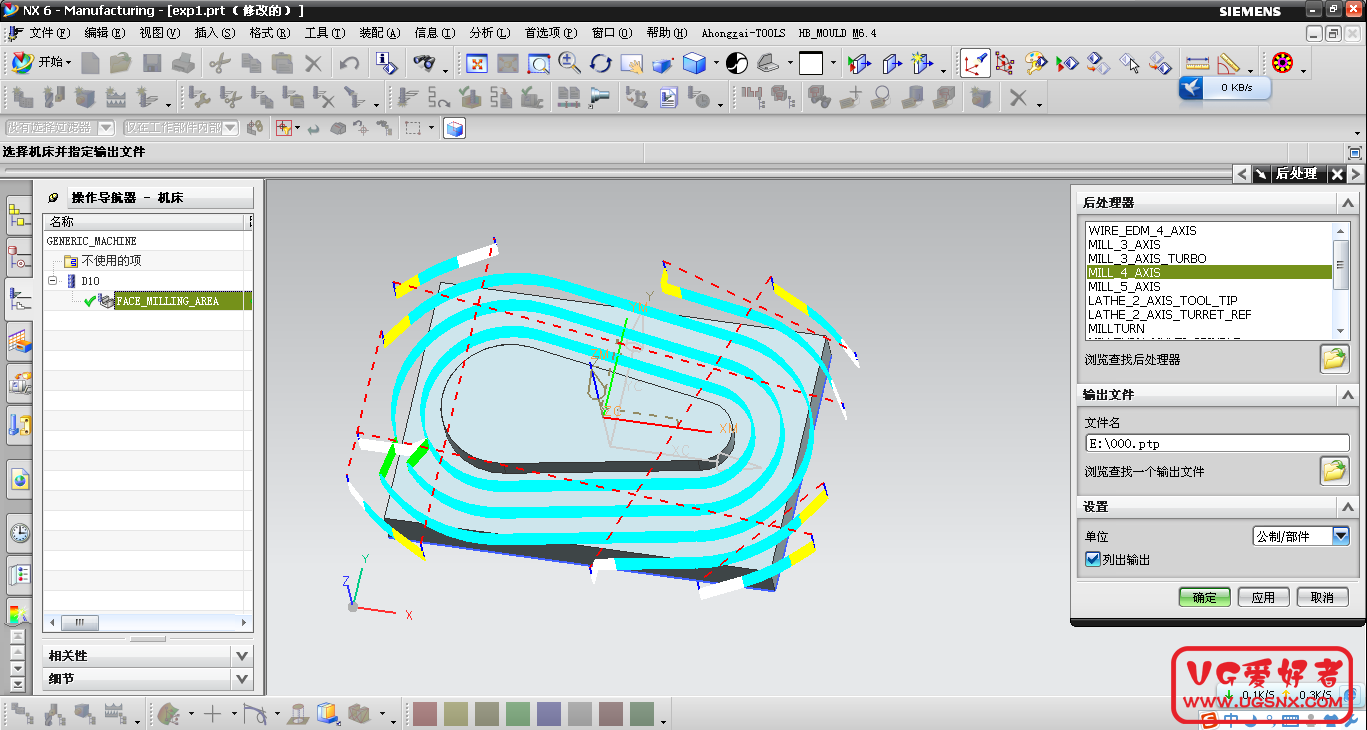
Task: Browse for an output file folder button
Action: (1334, 470)
